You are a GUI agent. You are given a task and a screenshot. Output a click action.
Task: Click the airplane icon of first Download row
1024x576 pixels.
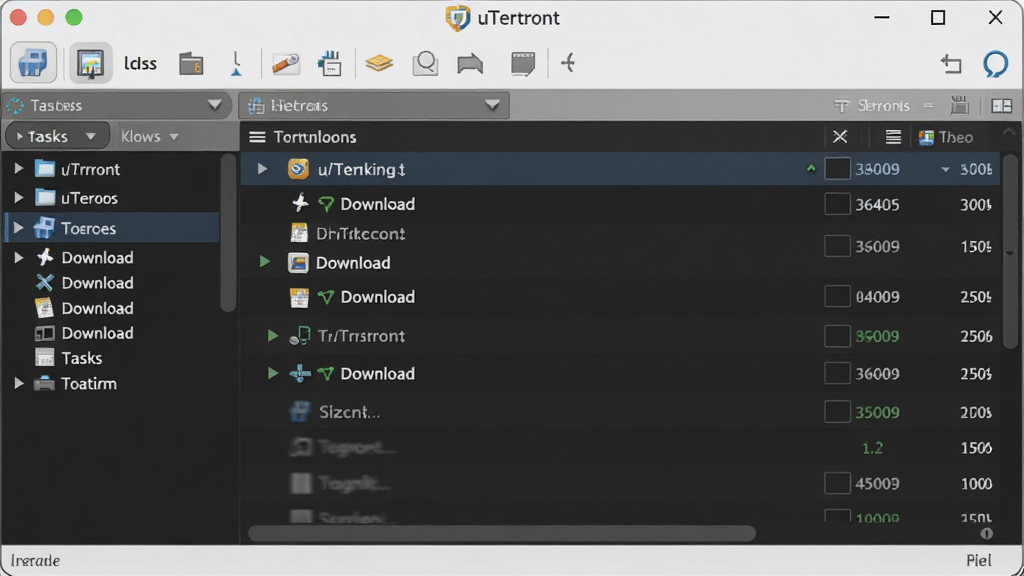300,203
